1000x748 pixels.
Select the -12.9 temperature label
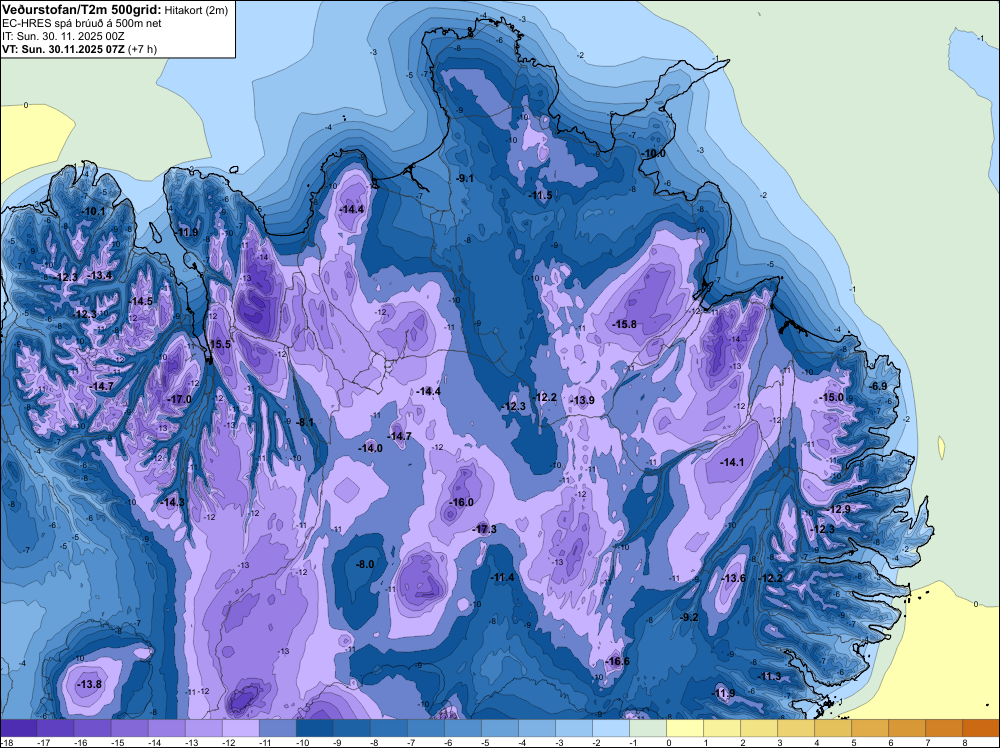pos(839,510)
